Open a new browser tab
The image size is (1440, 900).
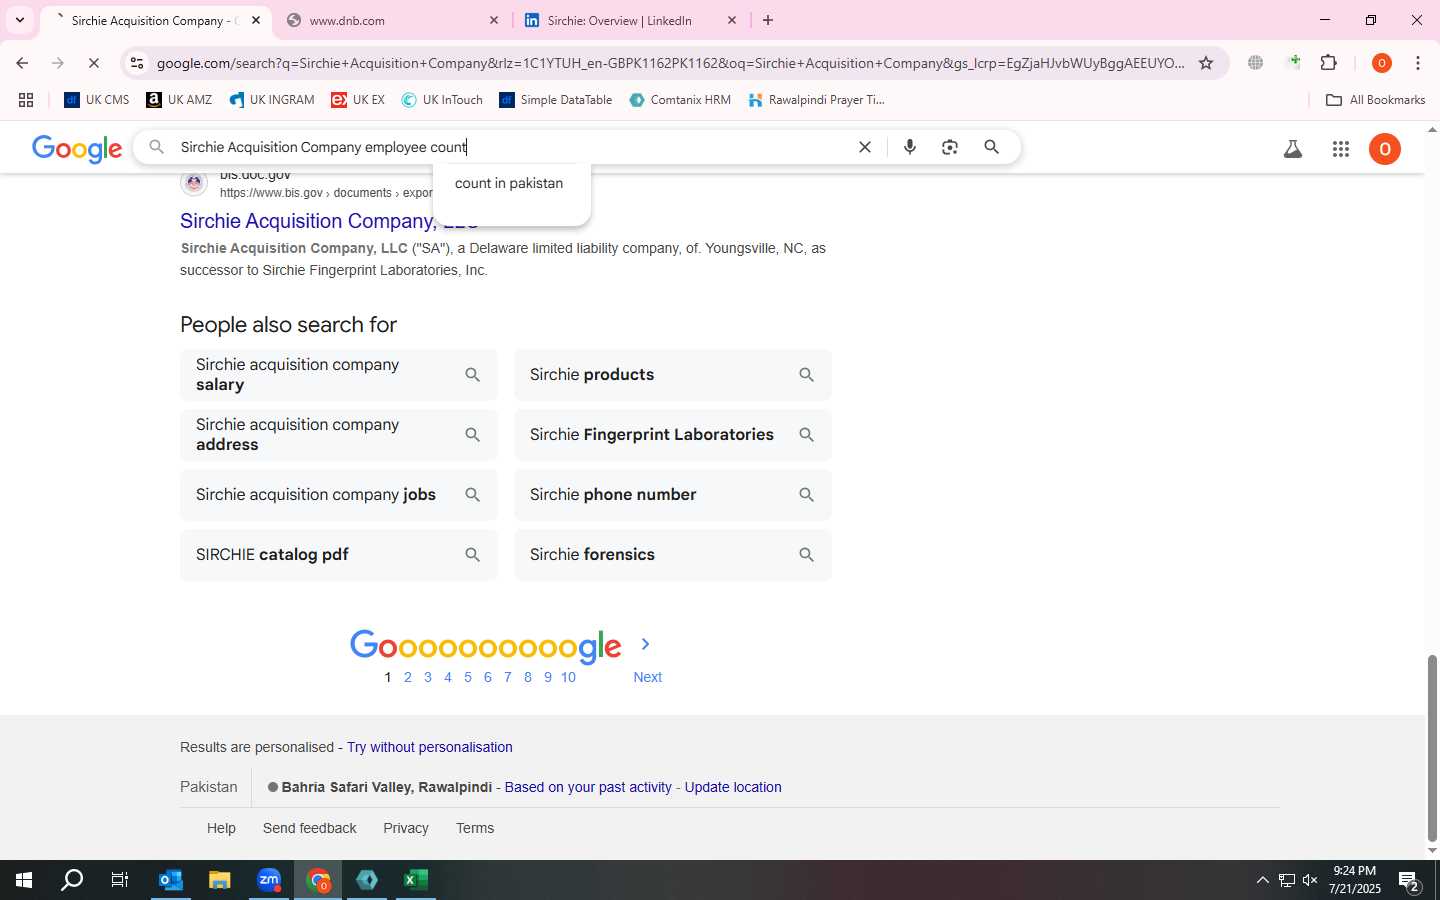click(x=768, y=20)
